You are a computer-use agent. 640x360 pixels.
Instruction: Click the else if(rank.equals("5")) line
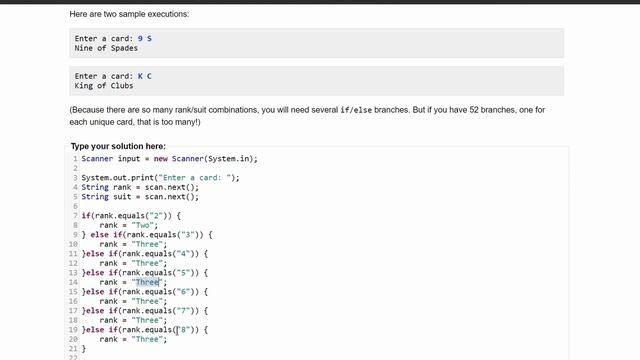[144, 273]
